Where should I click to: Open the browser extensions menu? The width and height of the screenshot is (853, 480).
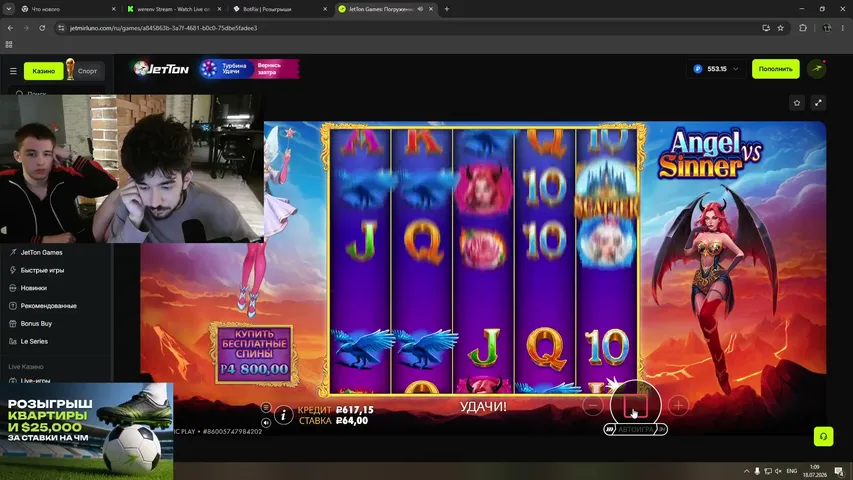point(803,28)
